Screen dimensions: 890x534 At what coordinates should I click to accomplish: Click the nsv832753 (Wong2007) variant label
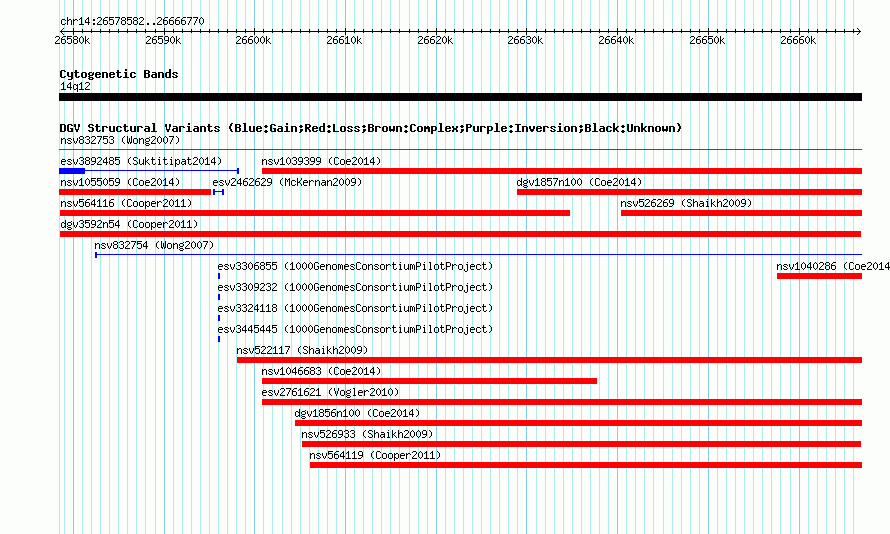click(120, 140)
